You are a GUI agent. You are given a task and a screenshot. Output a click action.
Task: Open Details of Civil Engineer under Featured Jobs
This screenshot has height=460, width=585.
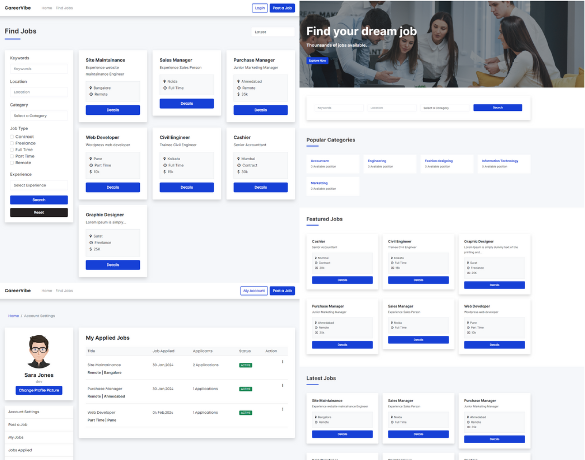click(418, 280)
